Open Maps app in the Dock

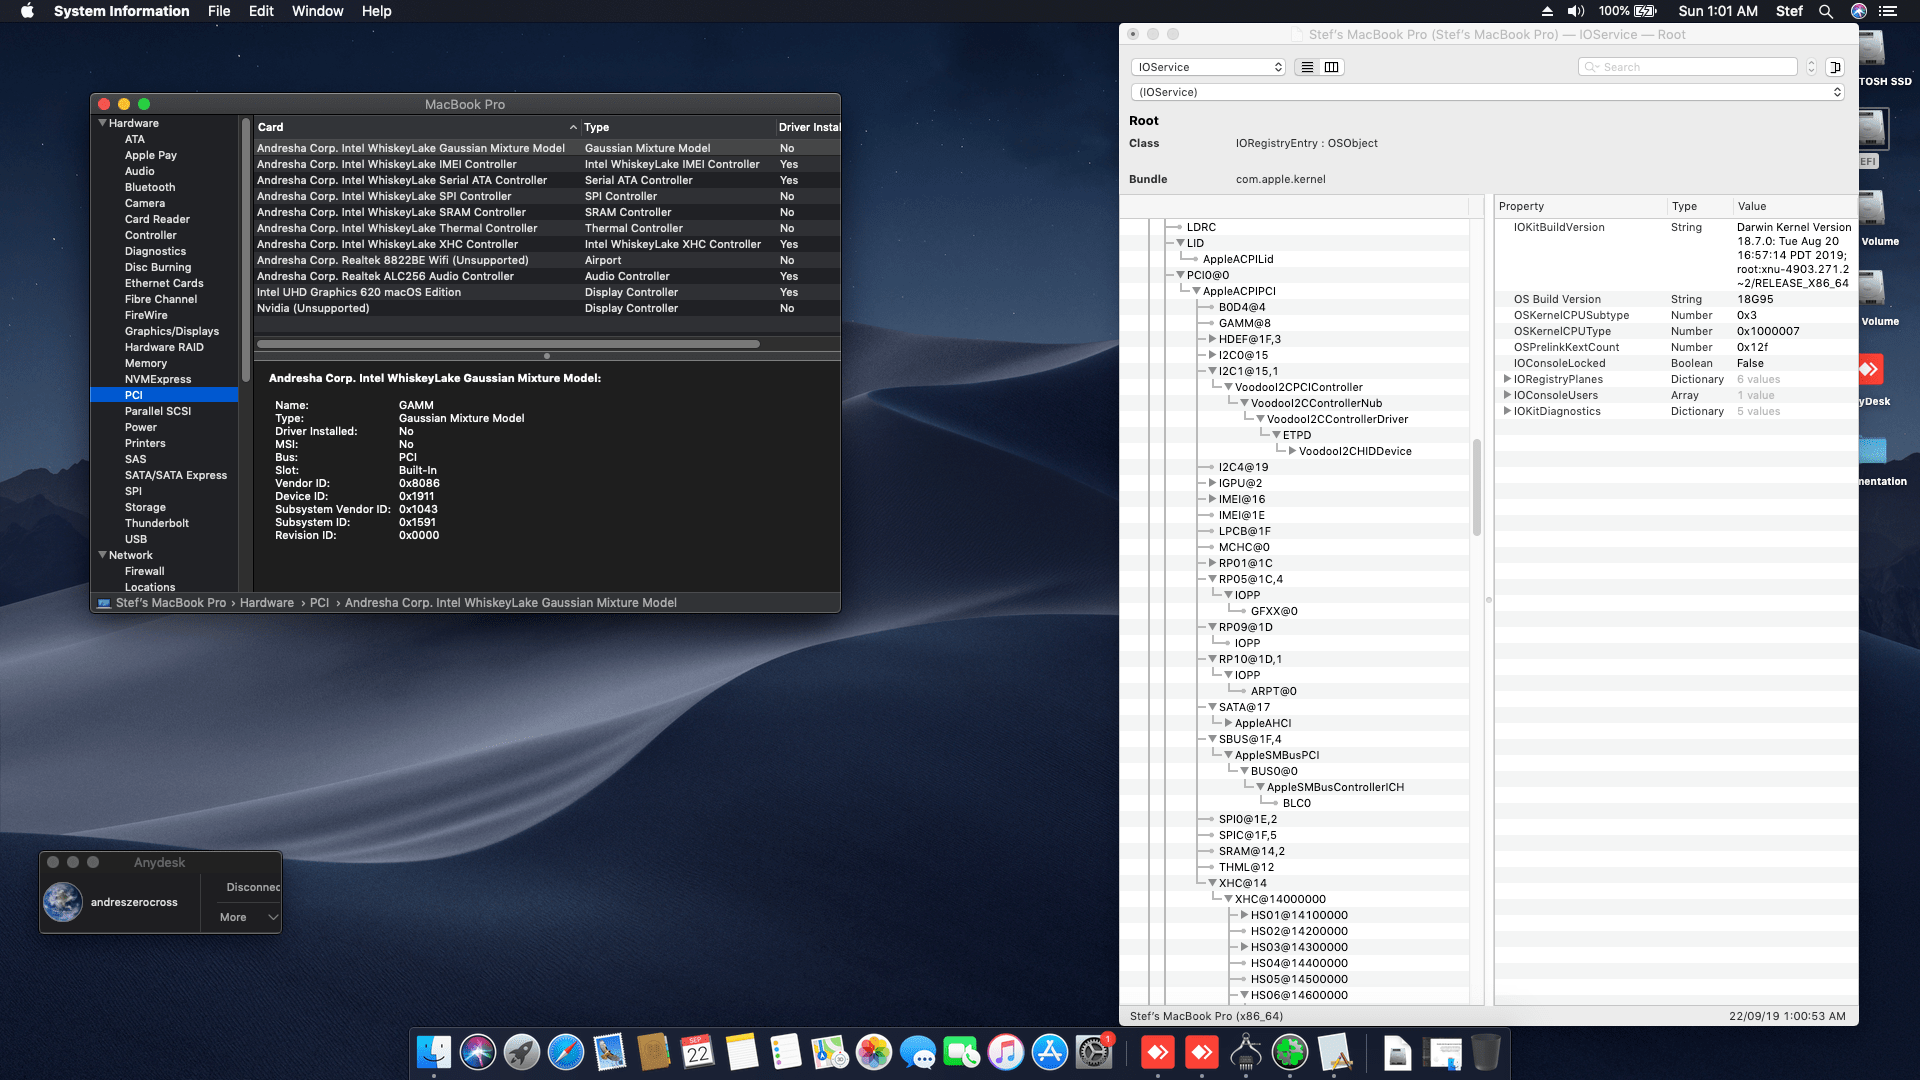[x=830, y=1052]
